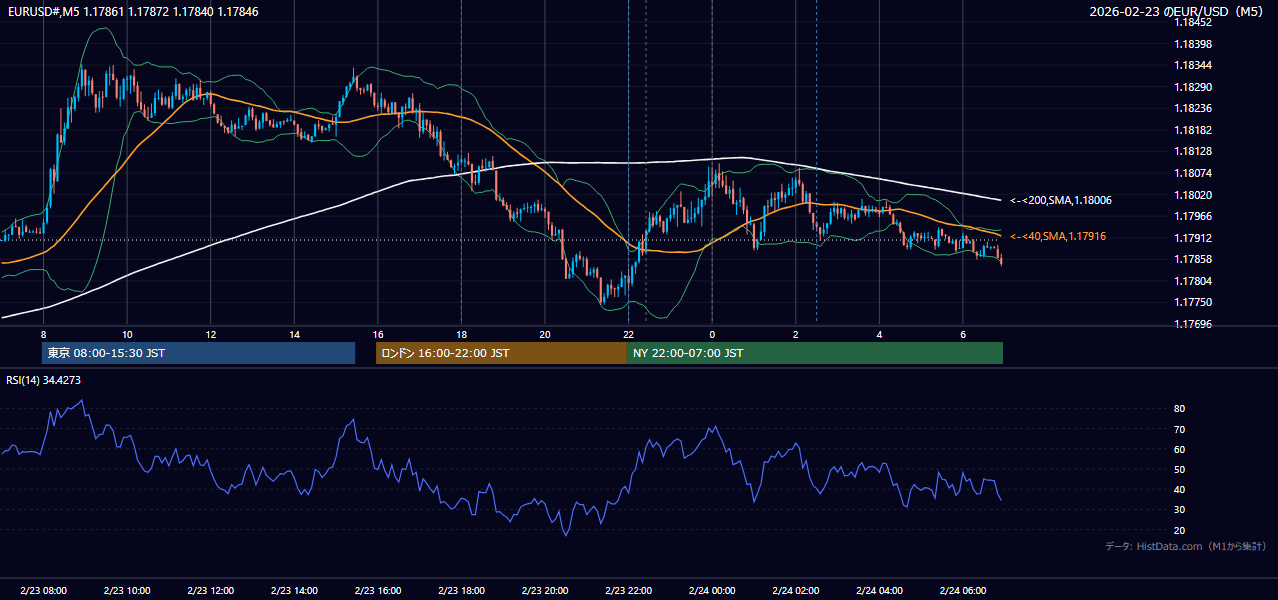Click the 2/23 16:00 date label
This screenshot has width=1278, height=600.
tap(378, 591)
